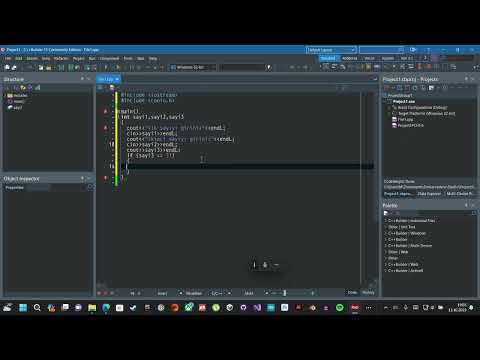Switch to the Code tab below editor
This screenshot has width=480, height=360.
tap(352, 293)
